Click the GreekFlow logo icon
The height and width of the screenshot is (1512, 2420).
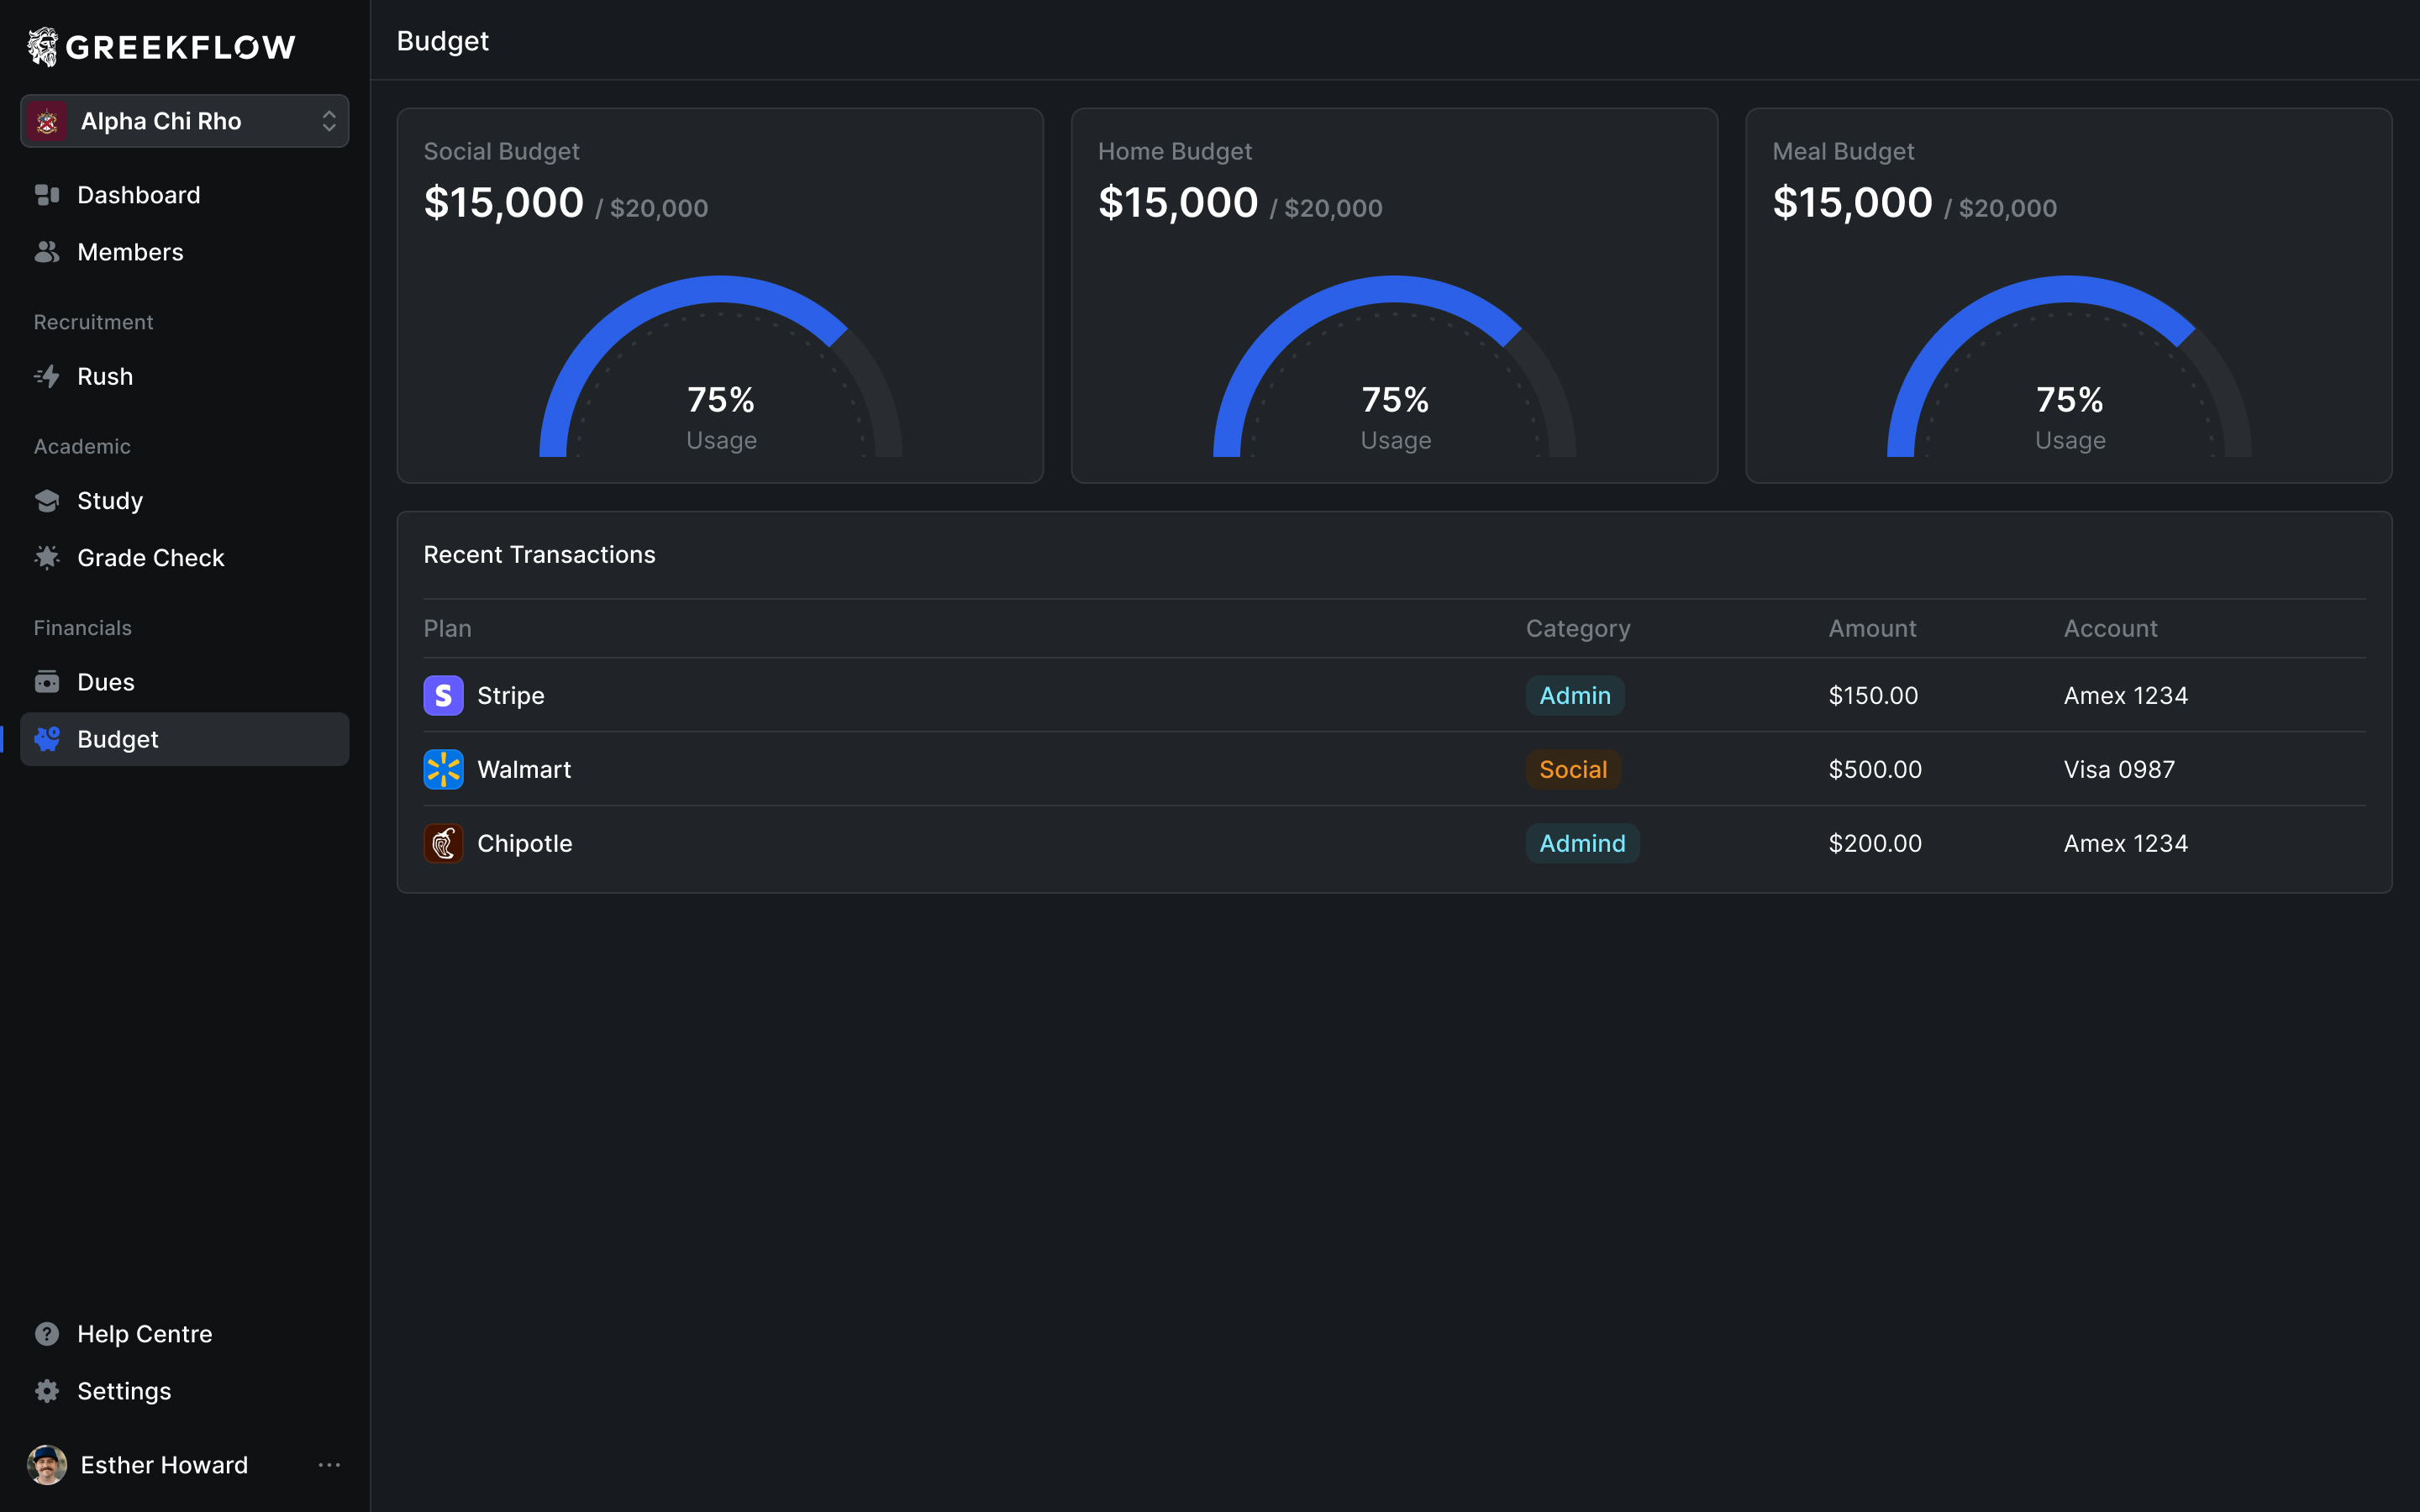coord(42,46)
